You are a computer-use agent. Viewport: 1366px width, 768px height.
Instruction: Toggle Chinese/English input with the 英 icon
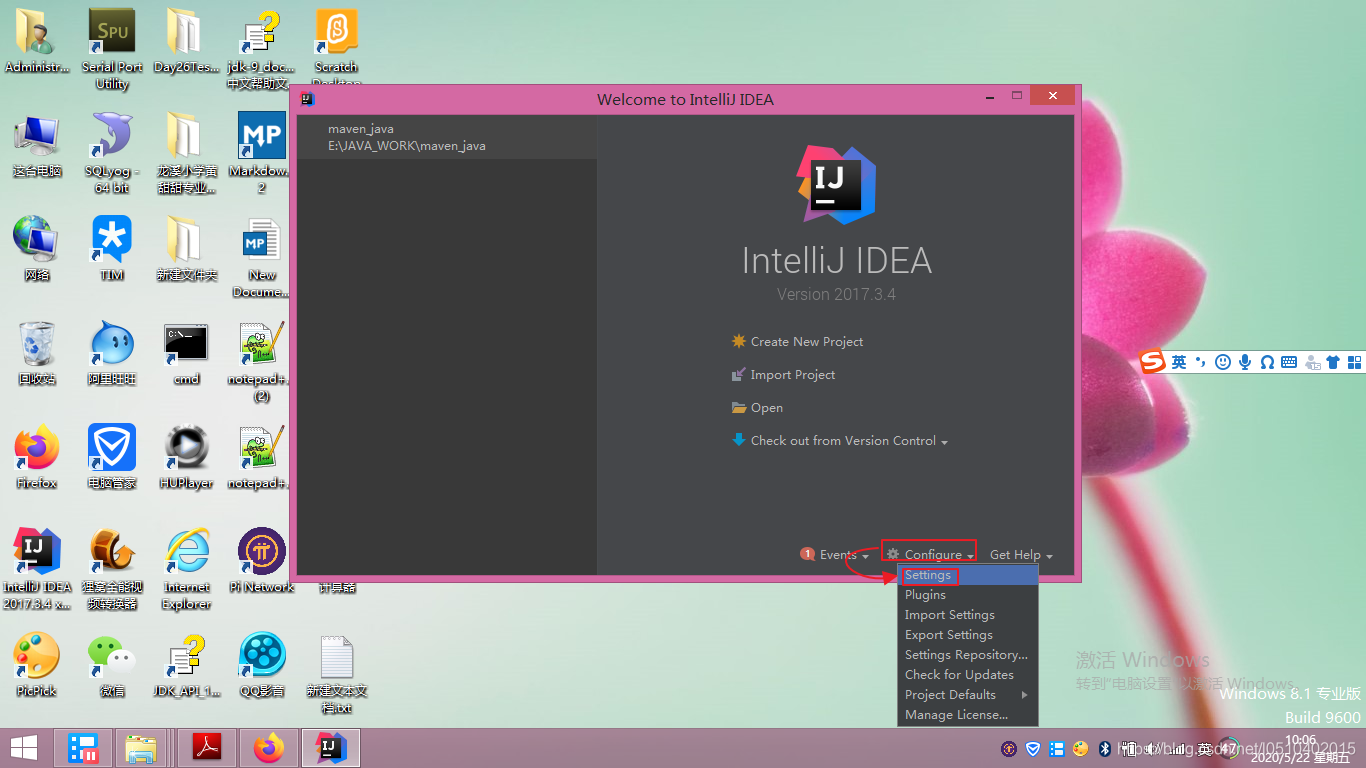pos(1179,362)
